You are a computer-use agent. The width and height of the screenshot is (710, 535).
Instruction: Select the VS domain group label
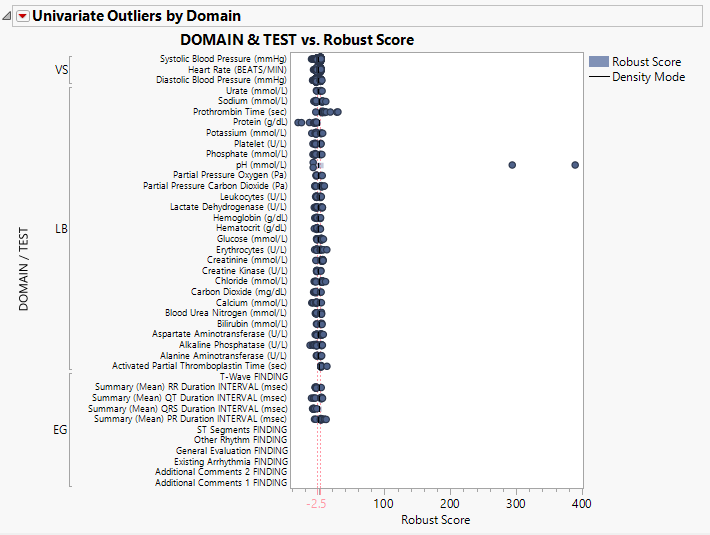click(61, 70)
